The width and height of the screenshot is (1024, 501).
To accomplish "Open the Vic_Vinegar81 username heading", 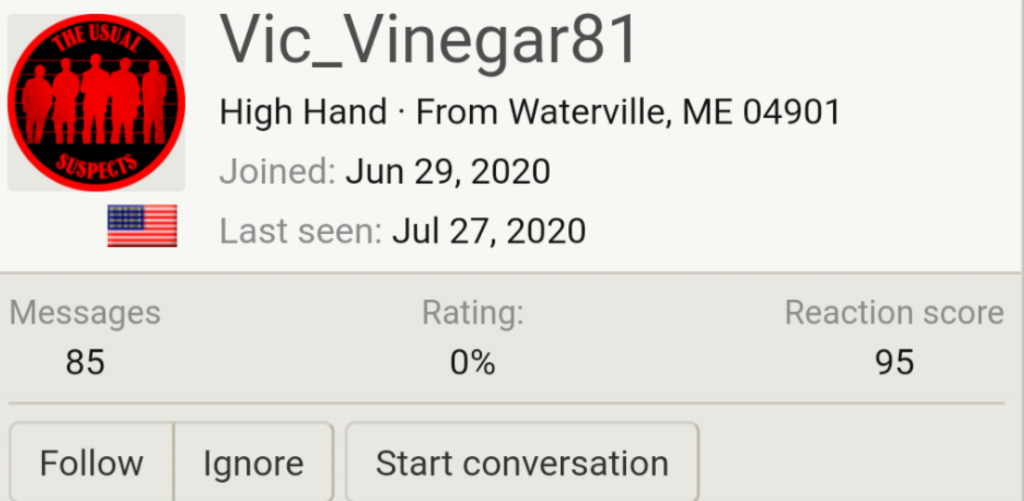I will pos(429,40).
